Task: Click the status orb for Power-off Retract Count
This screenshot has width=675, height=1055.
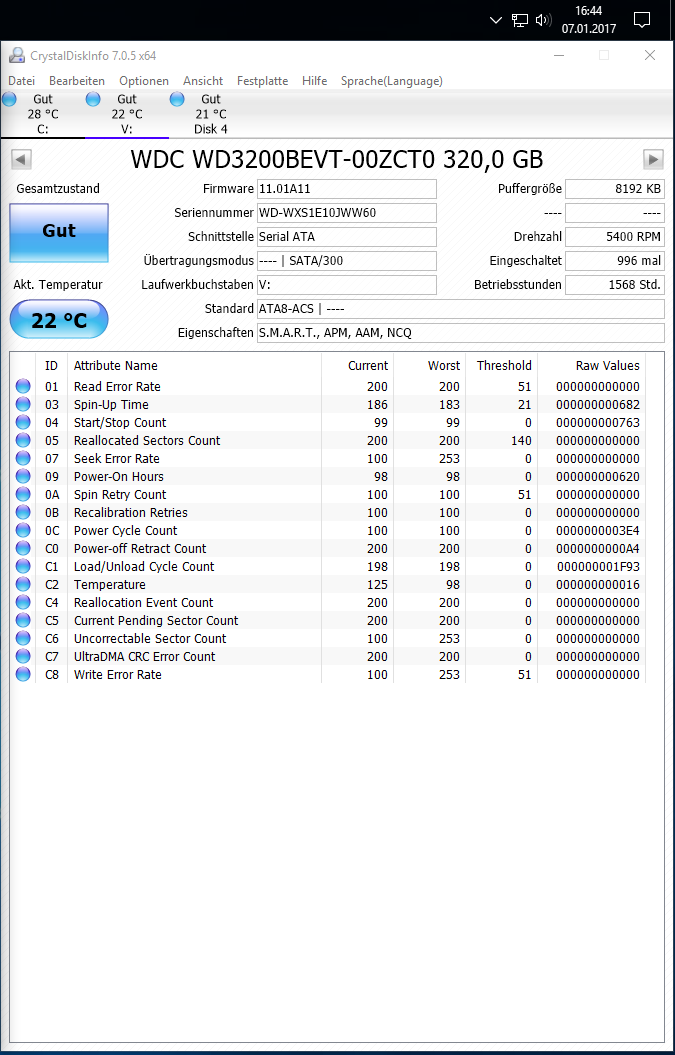Action: [x=24, y=548]
